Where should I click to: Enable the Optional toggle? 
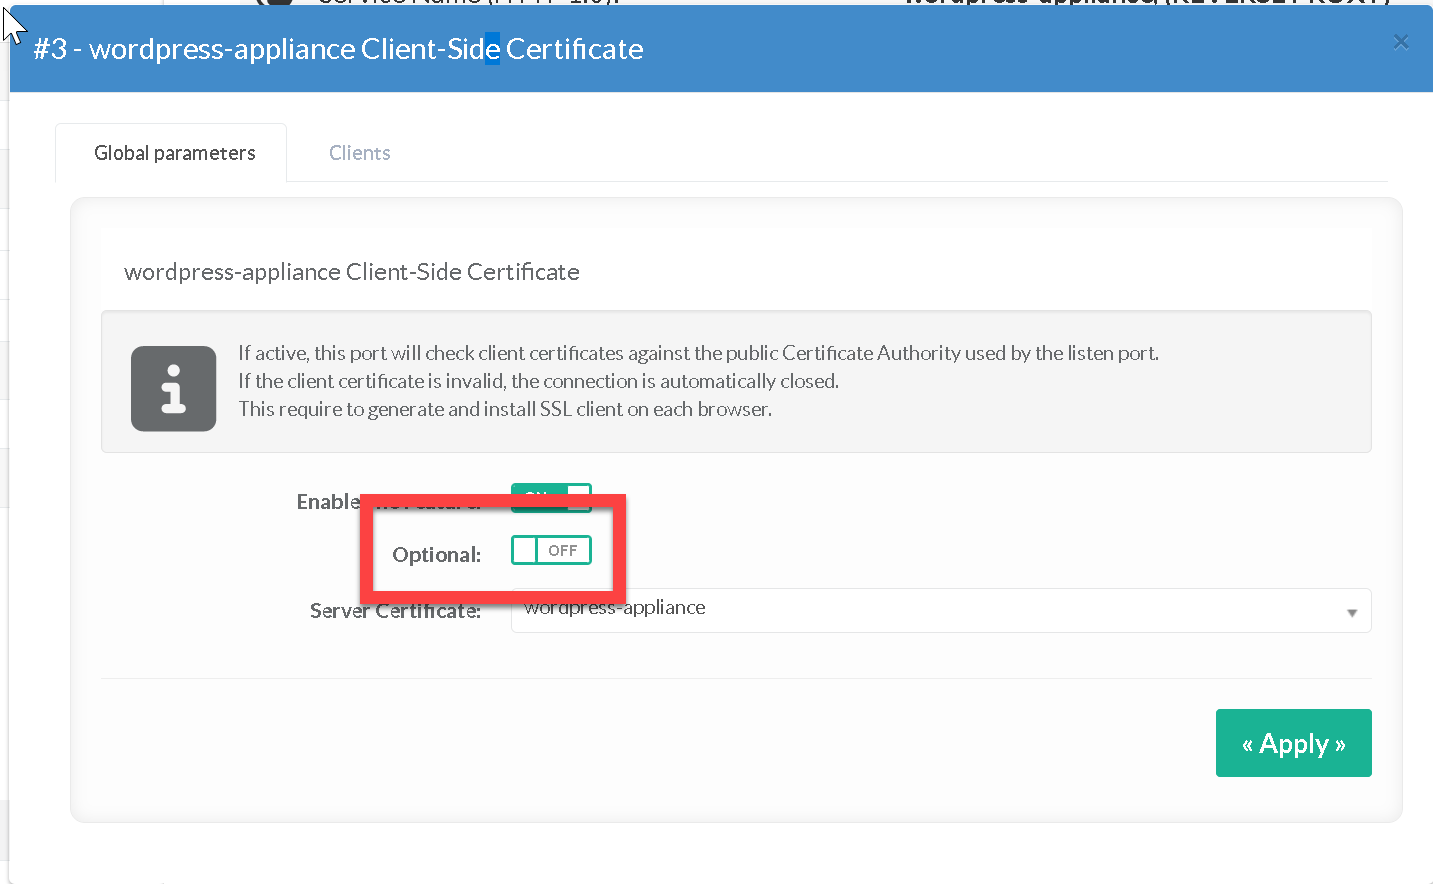(551, 550)
